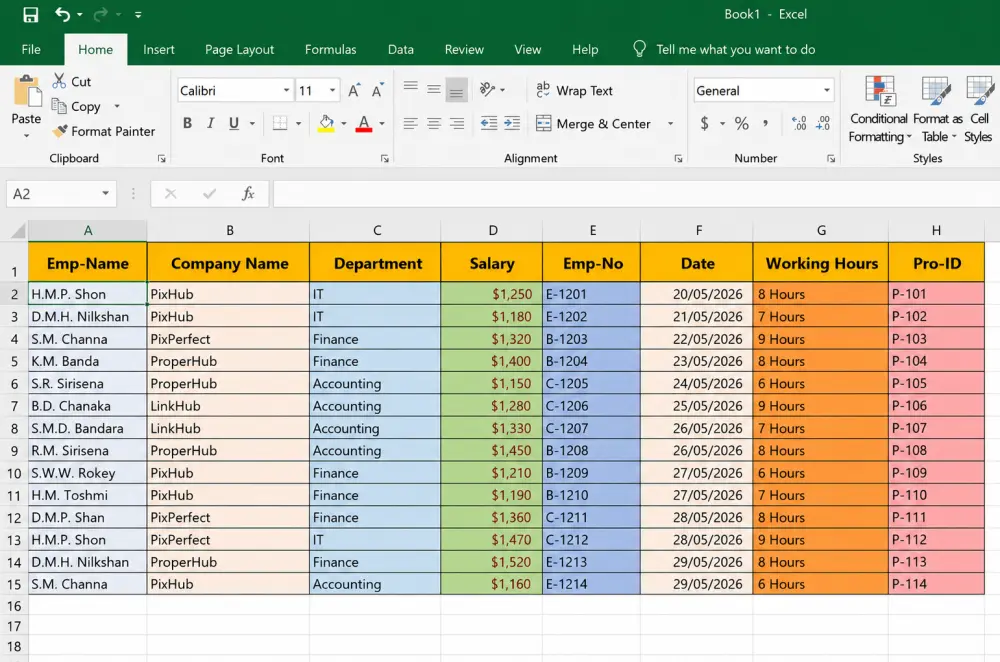Screen dimensions: 1000x662
Task: Toggle Italic formatting
Action: 210,123
